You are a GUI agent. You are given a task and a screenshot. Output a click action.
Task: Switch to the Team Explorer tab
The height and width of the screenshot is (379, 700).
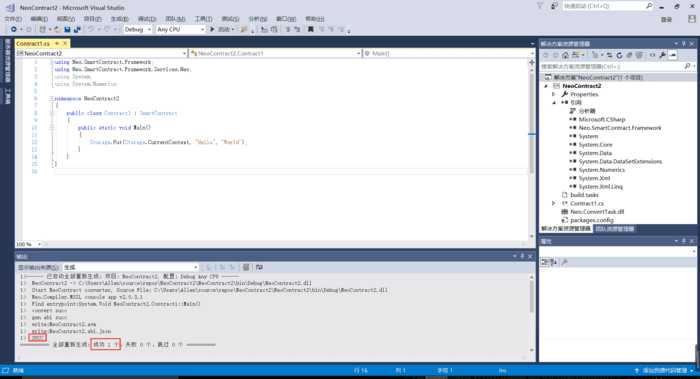click(x=615, y=229)
